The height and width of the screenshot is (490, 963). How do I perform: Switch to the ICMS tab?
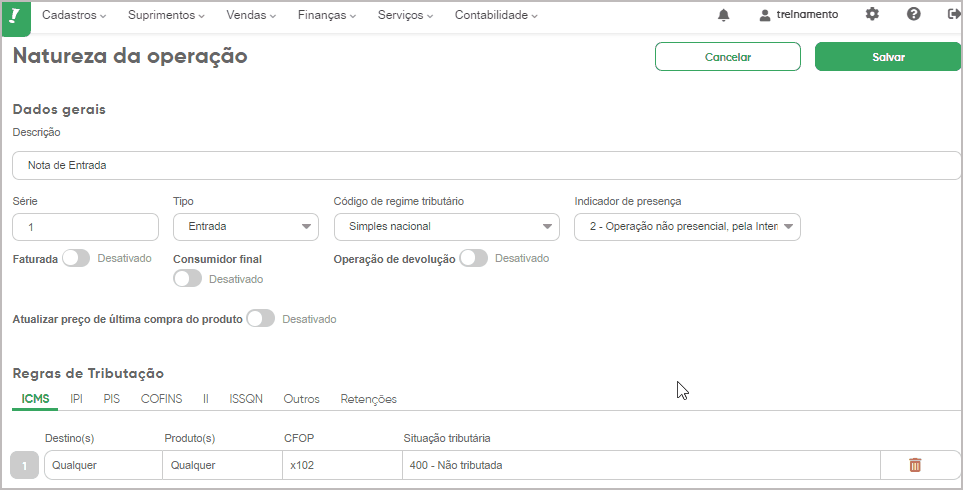pos(35,399)
